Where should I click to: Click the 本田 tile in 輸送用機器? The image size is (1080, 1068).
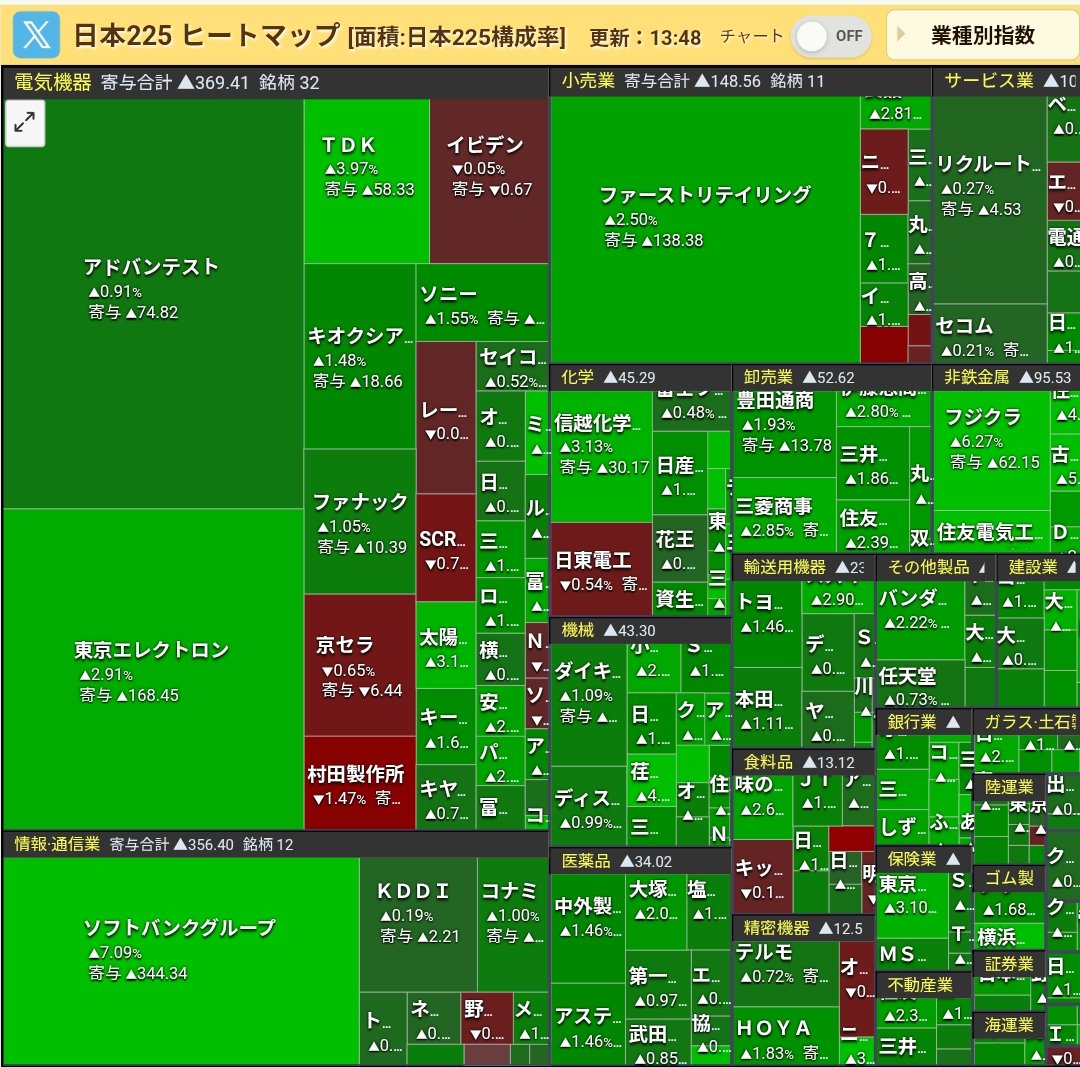point(767,709)
